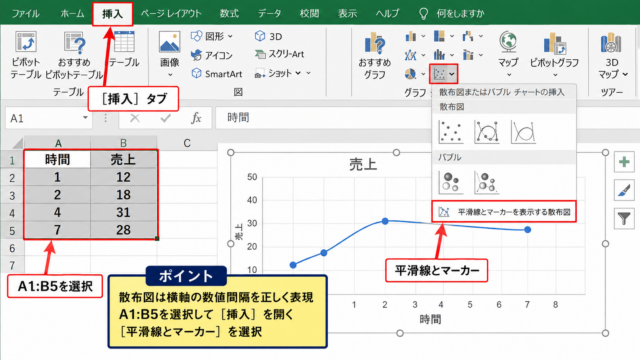Click the 何をしますか search box
This screenshot has width=640, height=360.
pyautogui.click(x=452, y=13)
